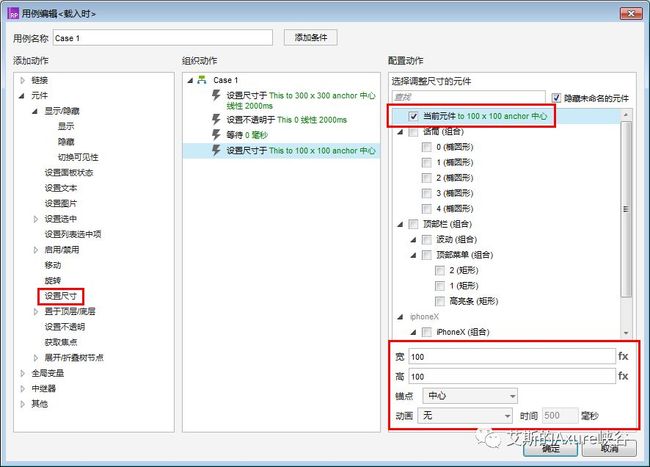Check the 3 (椭圆形) checkbox
Screen dimensions: 650x467
tap(427, 193)
